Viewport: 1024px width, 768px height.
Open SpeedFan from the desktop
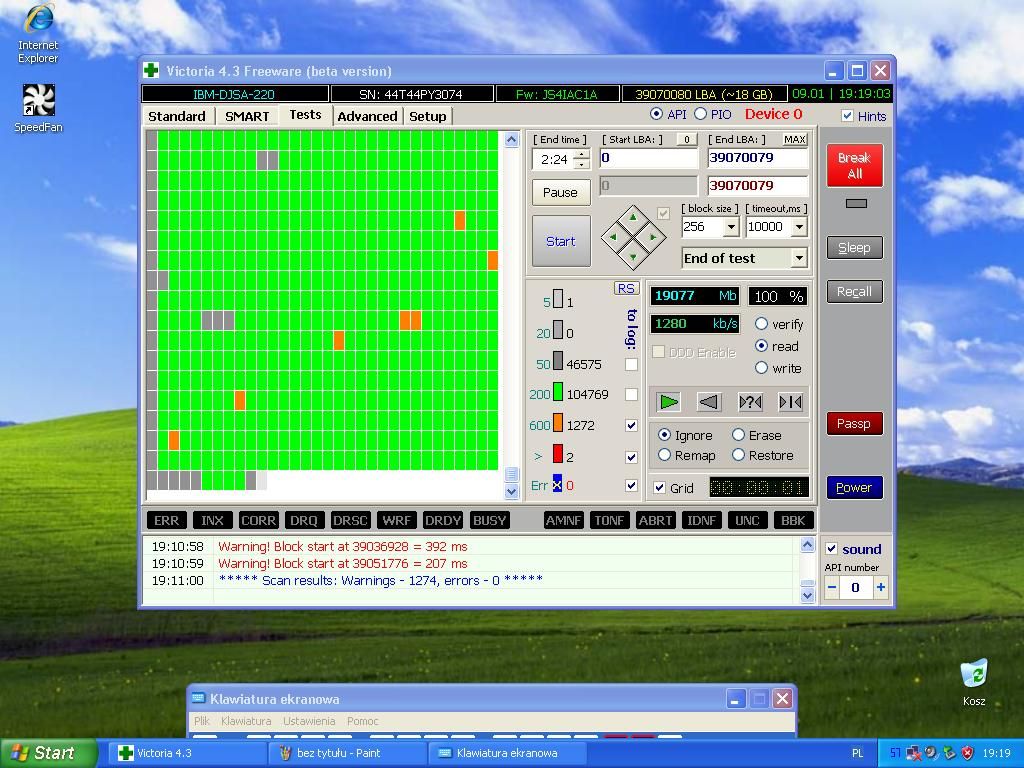coord(37,100)
